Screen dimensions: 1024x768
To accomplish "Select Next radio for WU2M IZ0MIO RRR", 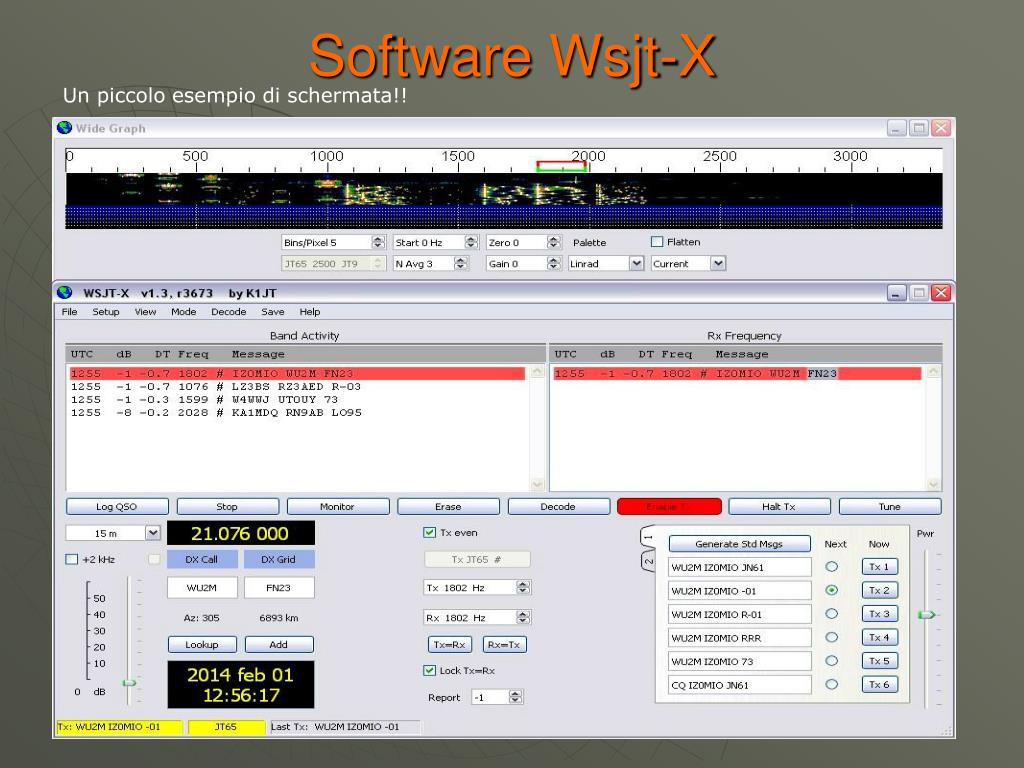I will [x=831, y=637].
